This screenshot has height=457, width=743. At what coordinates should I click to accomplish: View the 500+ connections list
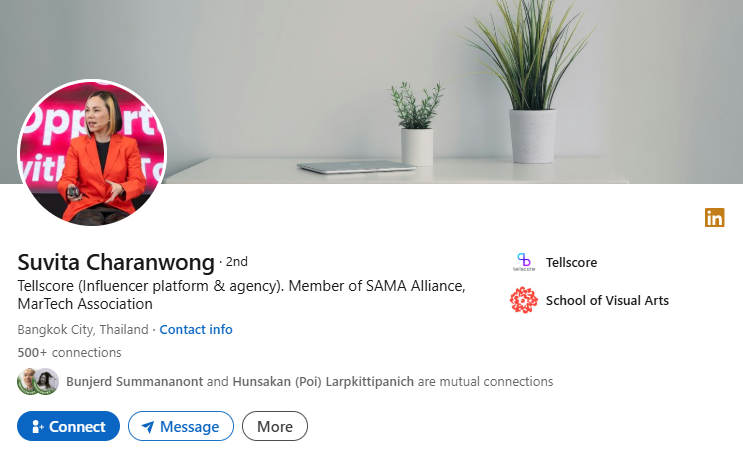pyautogui.click(x=69, y=353)
